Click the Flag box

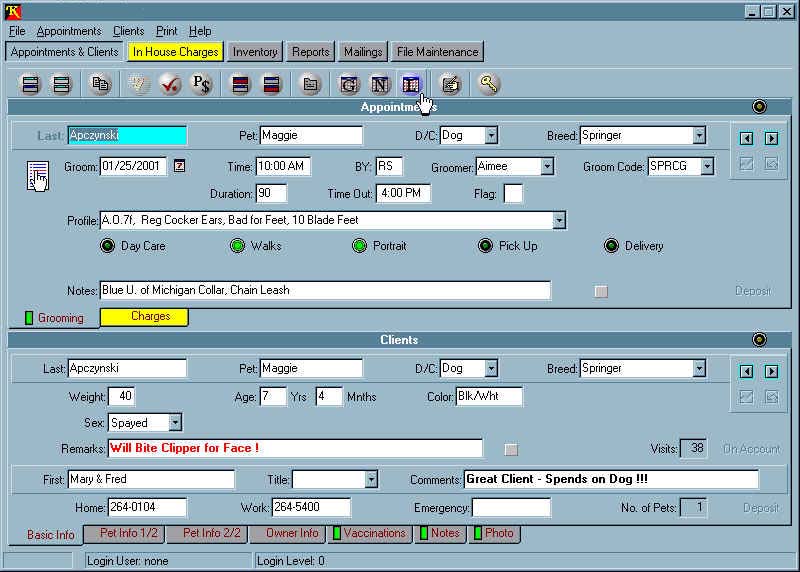coord(513,194)
